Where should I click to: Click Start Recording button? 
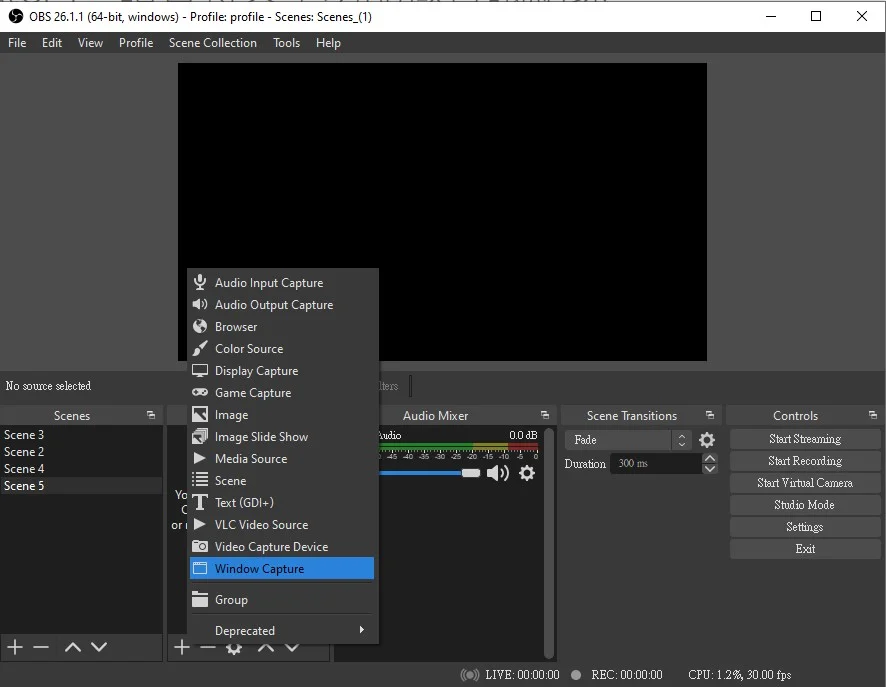[805, 461]
